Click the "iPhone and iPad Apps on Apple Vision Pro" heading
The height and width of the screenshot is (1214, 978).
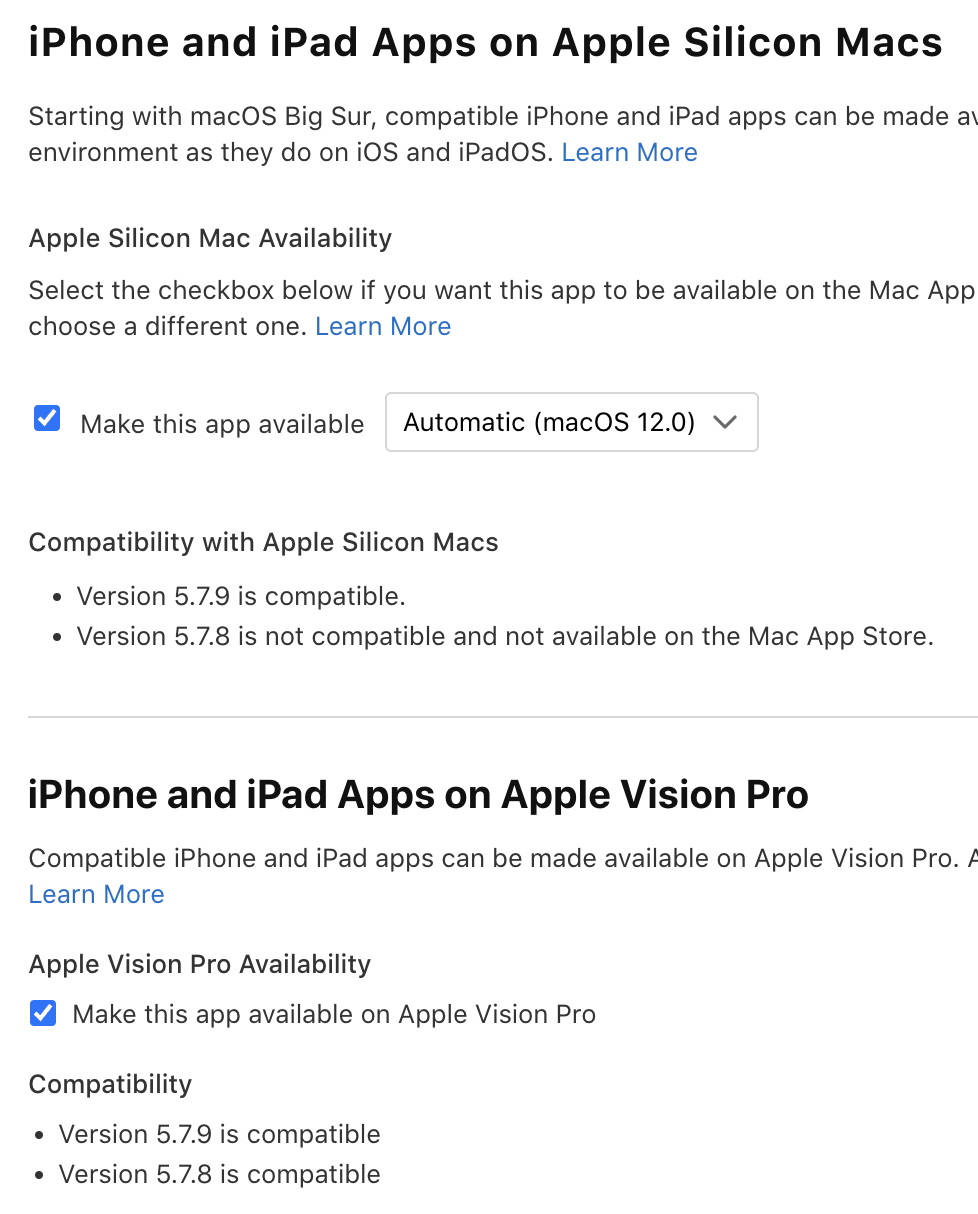tap(418, 795)
